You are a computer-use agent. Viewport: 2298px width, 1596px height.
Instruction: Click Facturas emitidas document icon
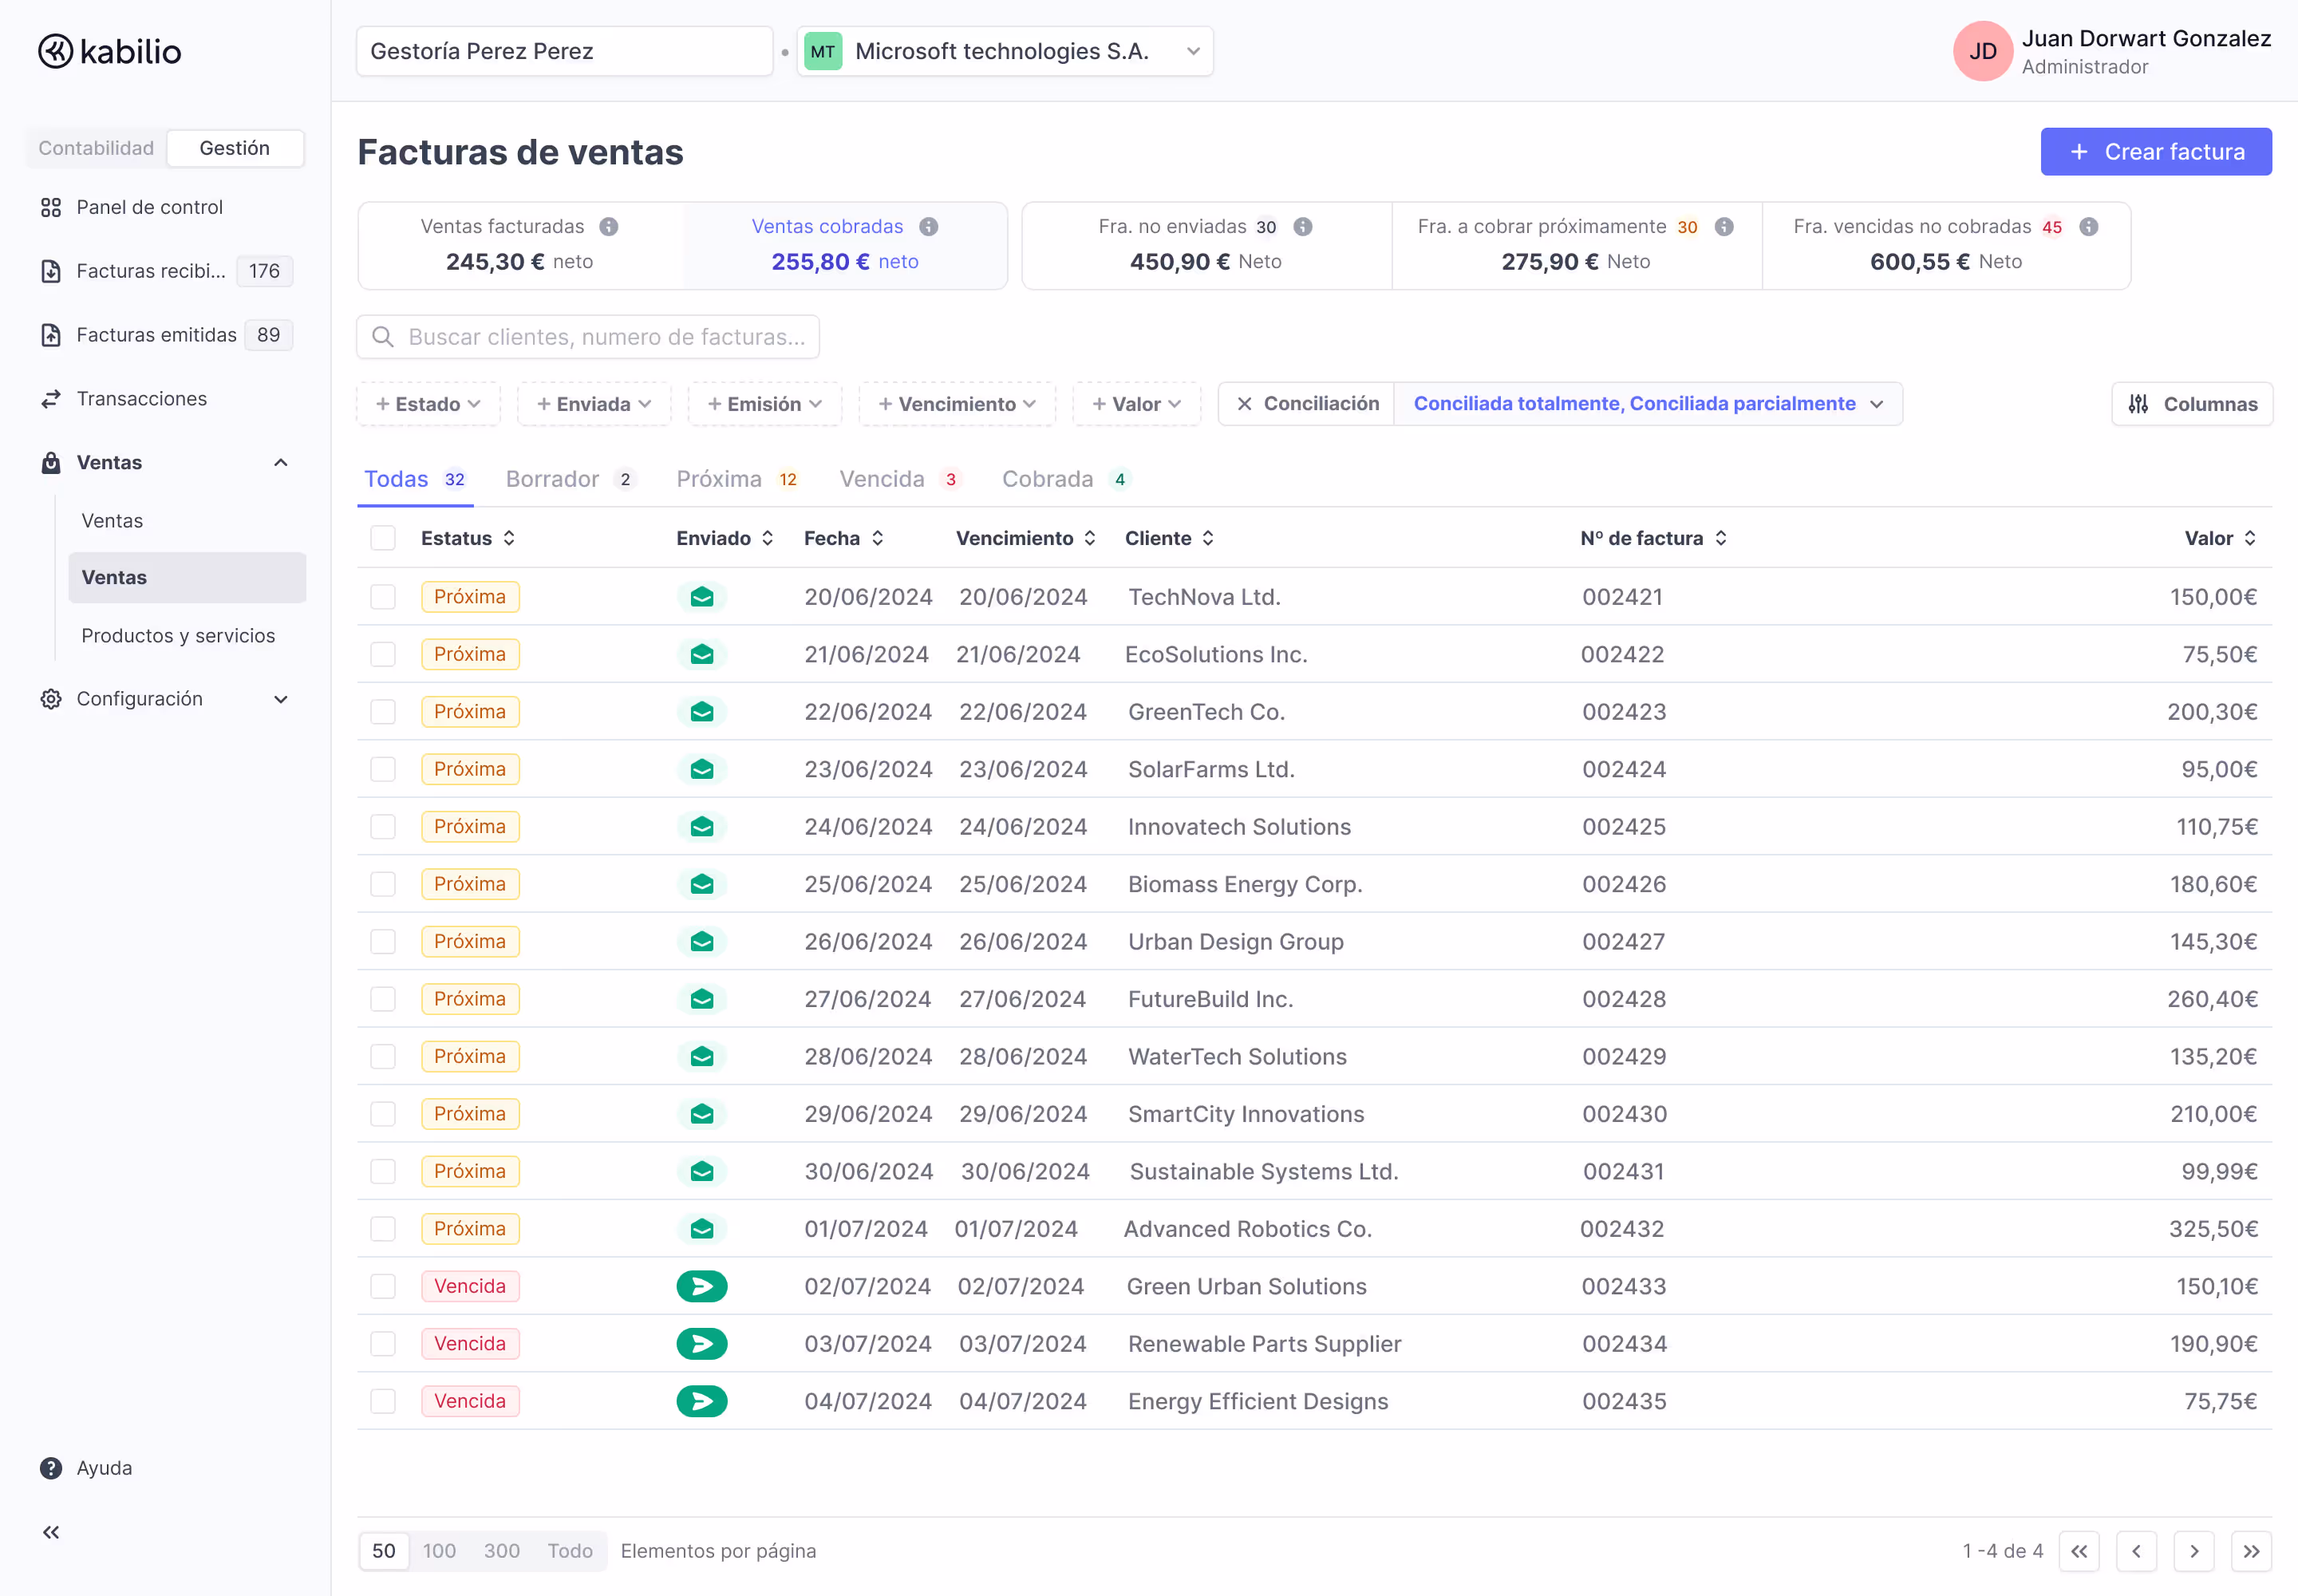point(51,335)
